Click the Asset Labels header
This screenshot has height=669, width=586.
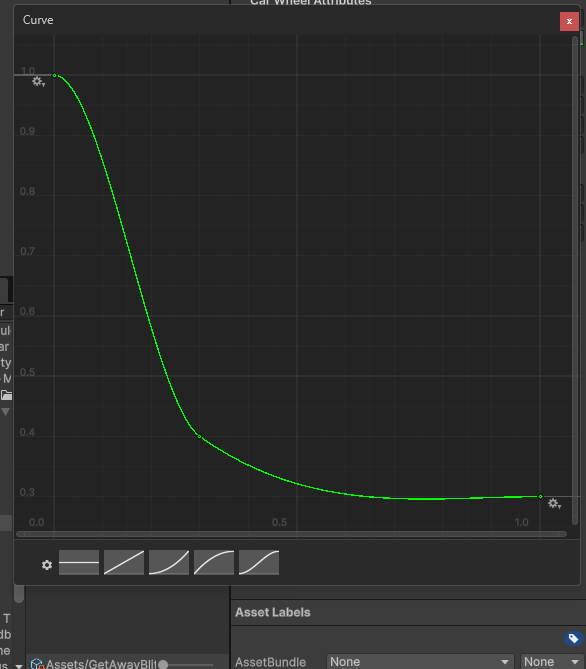(273, 612)
